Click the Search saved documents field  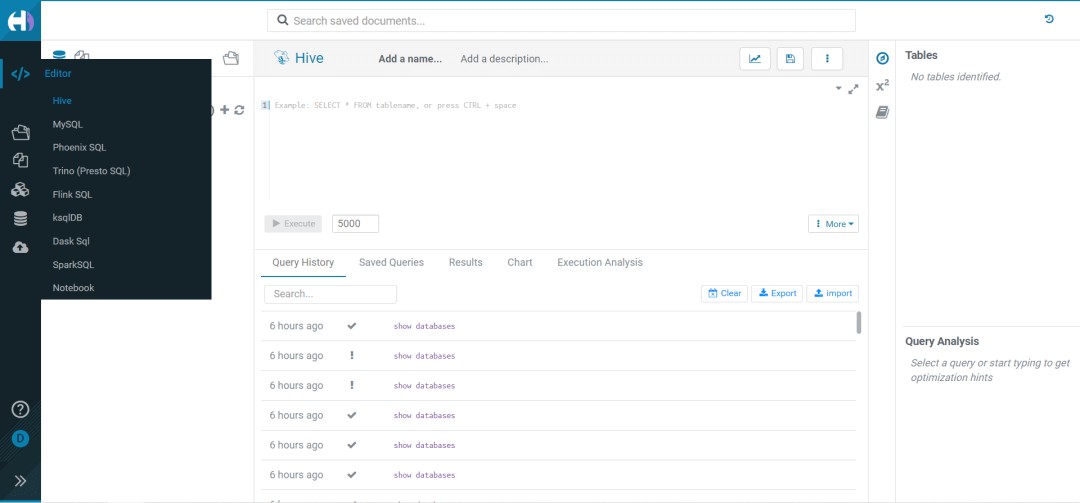[561, 20]
